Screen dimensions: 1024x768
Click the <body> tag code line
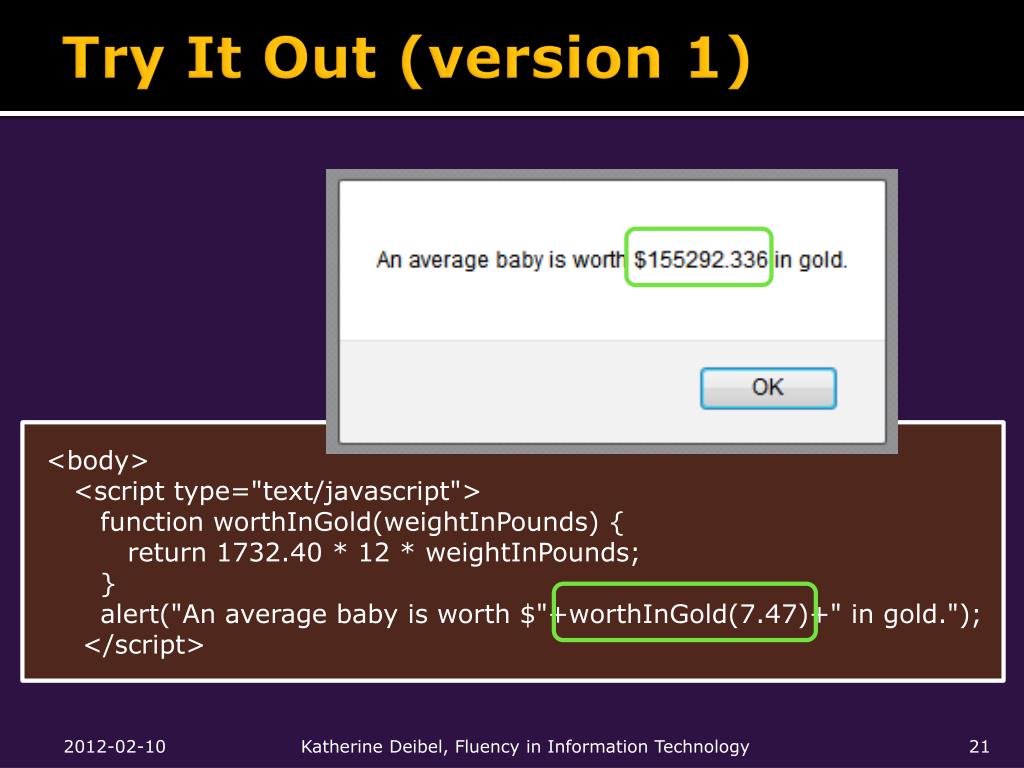98,461
